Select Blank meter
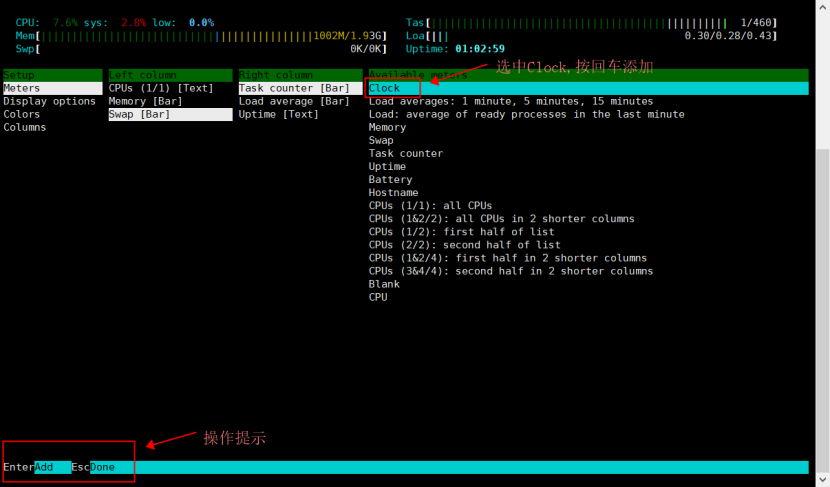This screenshot has width=830, height=487. [x=384, y=284]
